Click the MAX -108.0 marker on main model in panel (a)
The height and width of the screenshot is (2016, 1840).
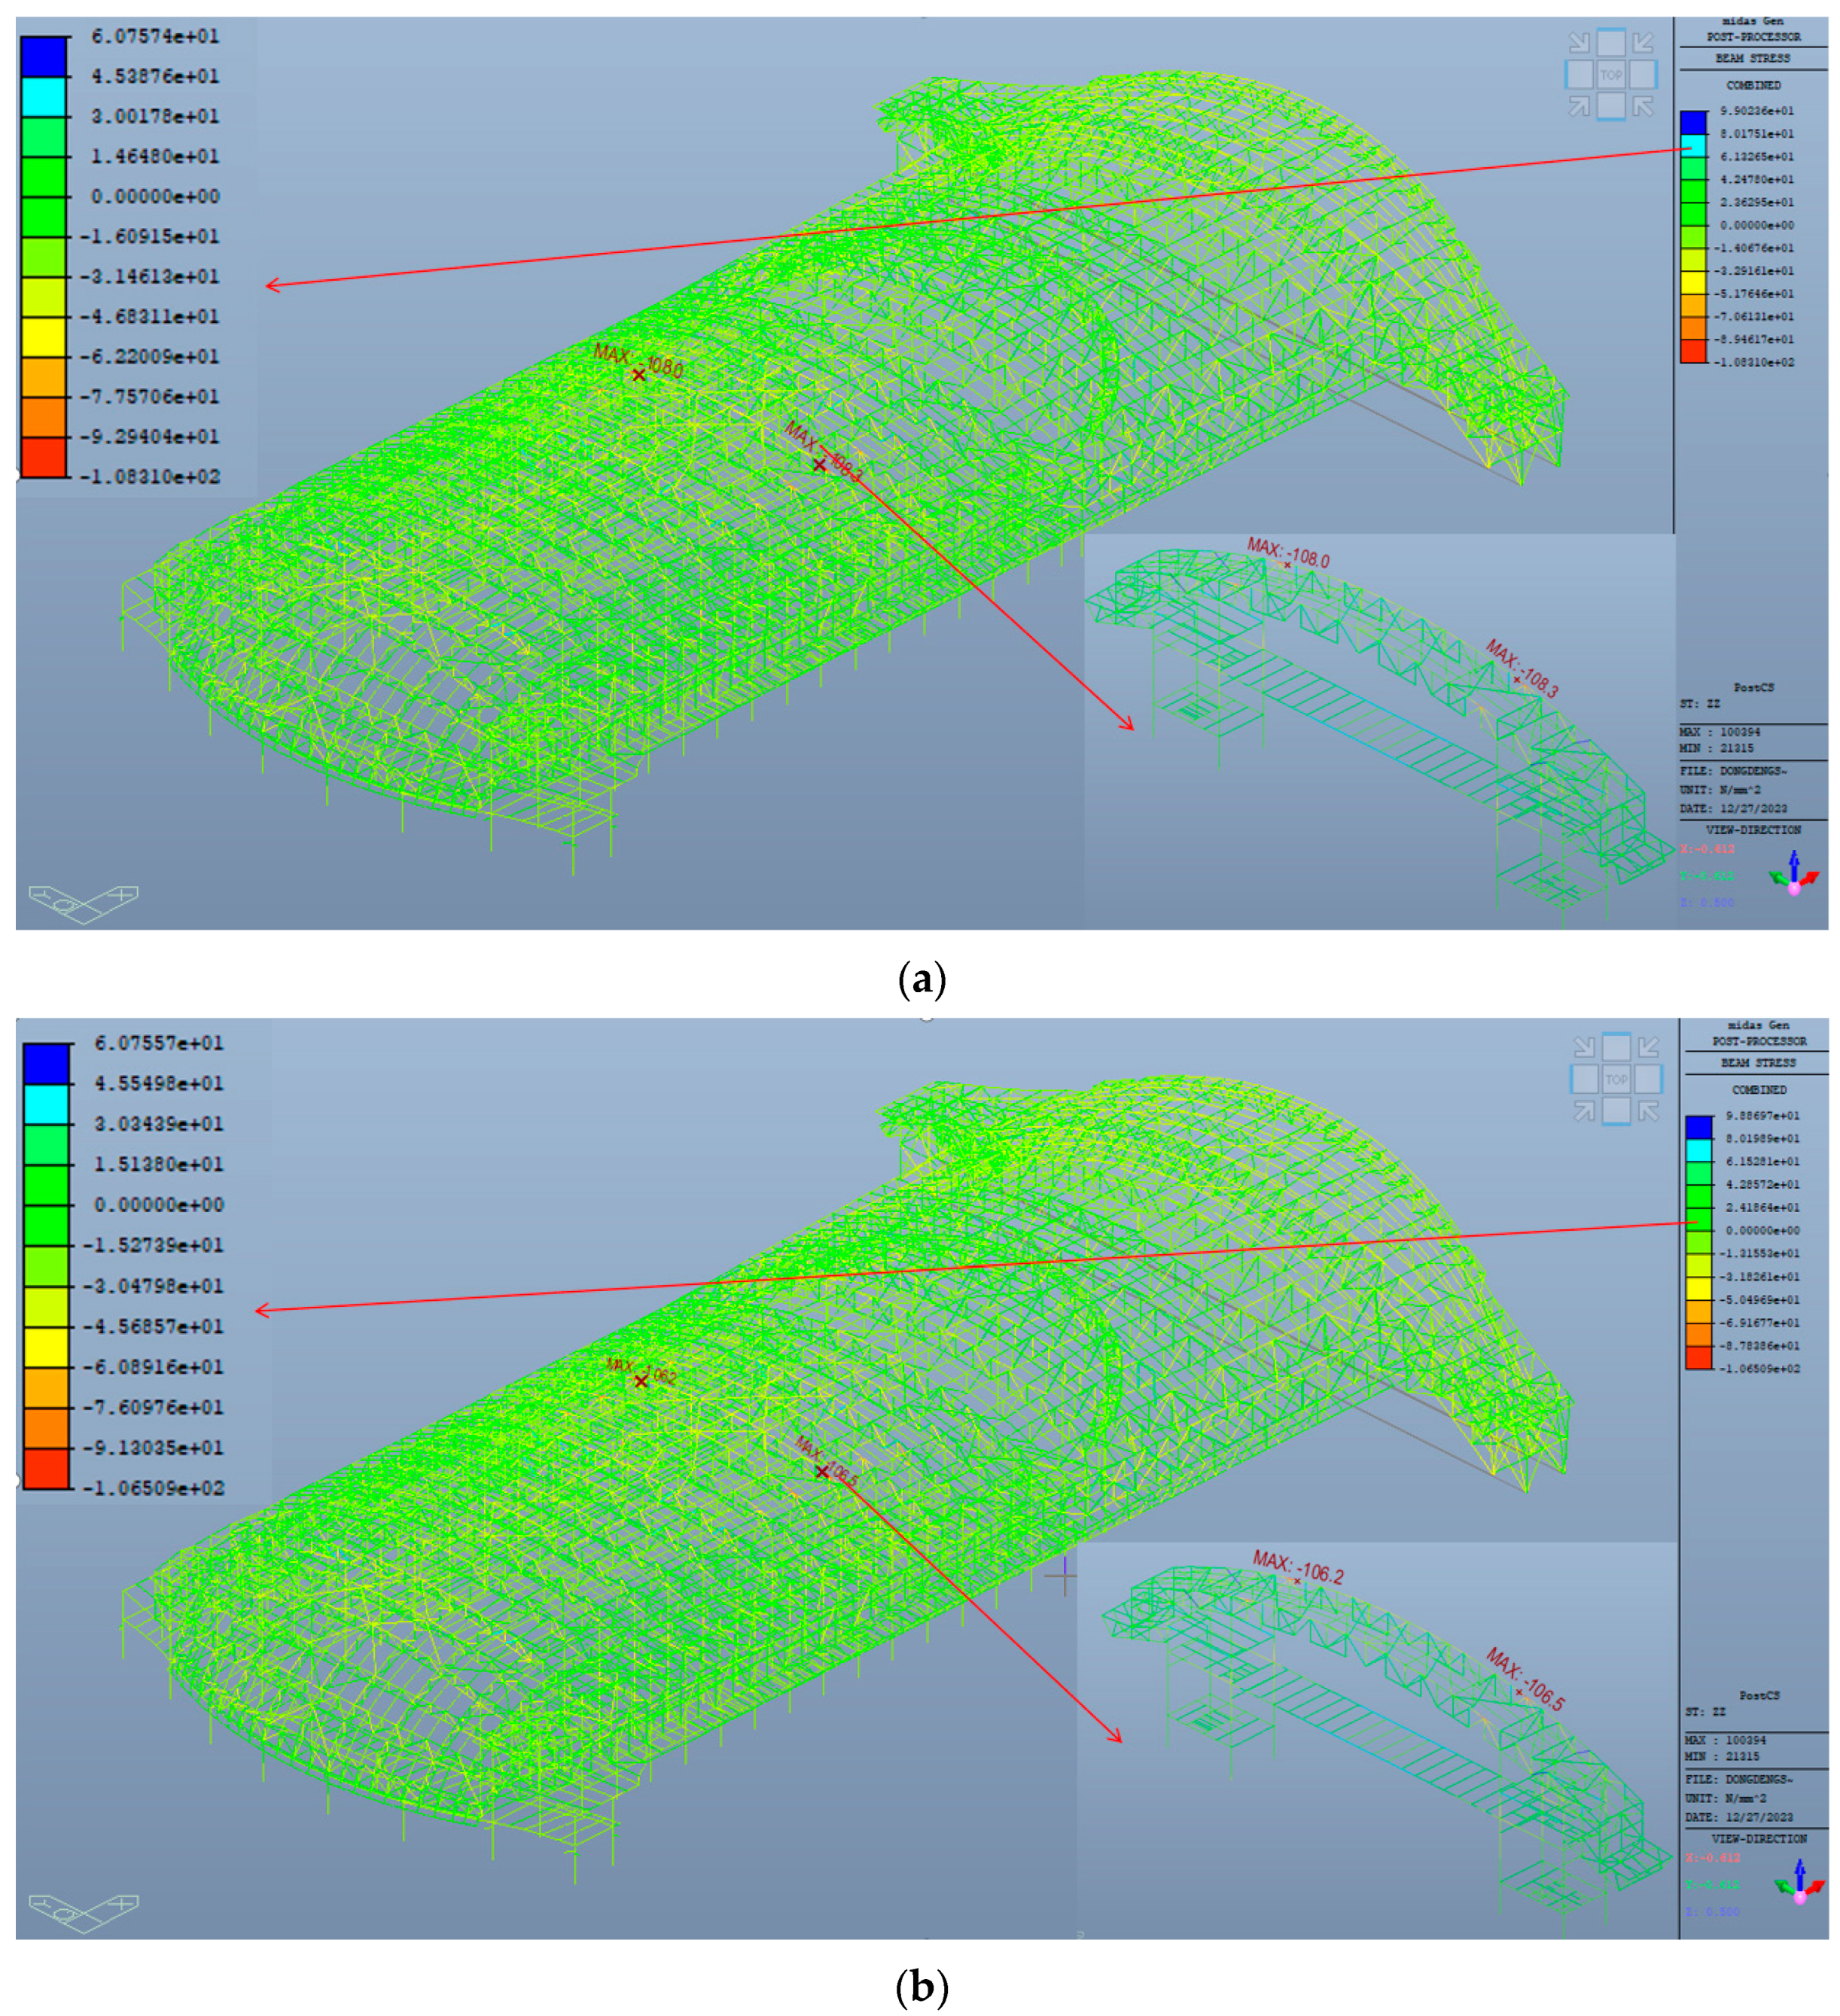(x=638, y=375)
